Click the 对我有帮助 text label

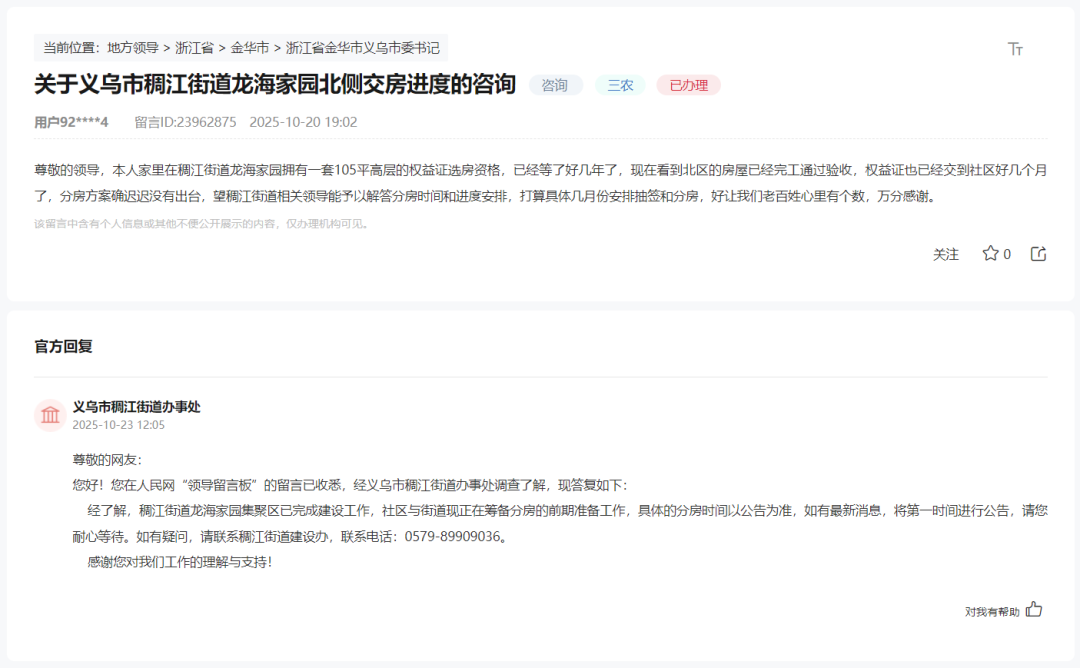point(992,611)
